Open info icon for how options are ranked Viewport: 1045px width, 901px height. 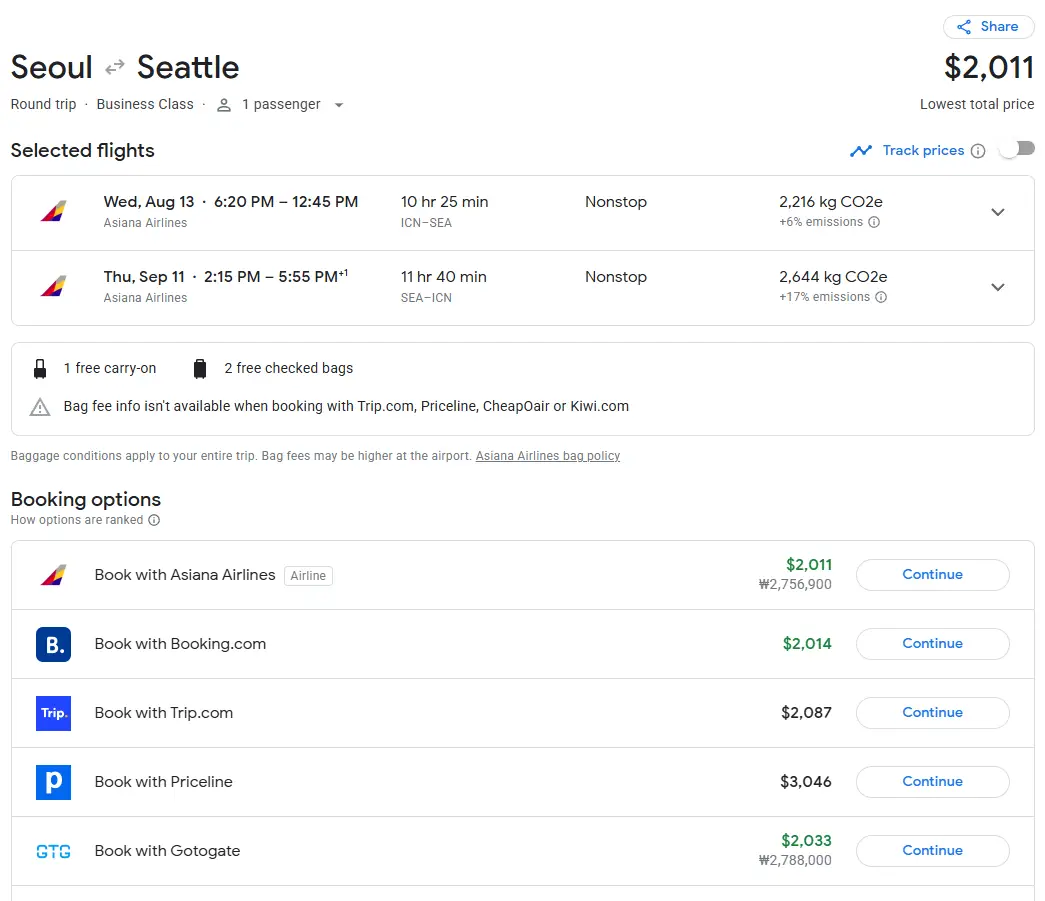pyautogui.click(x=154, y=520)
